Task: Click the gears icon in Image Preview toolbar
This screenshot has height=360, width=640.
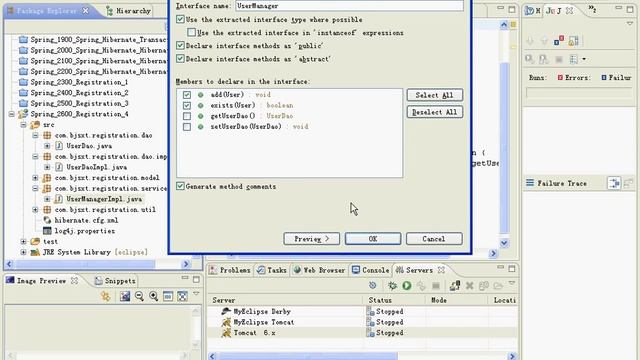Action: click(106, 296)
